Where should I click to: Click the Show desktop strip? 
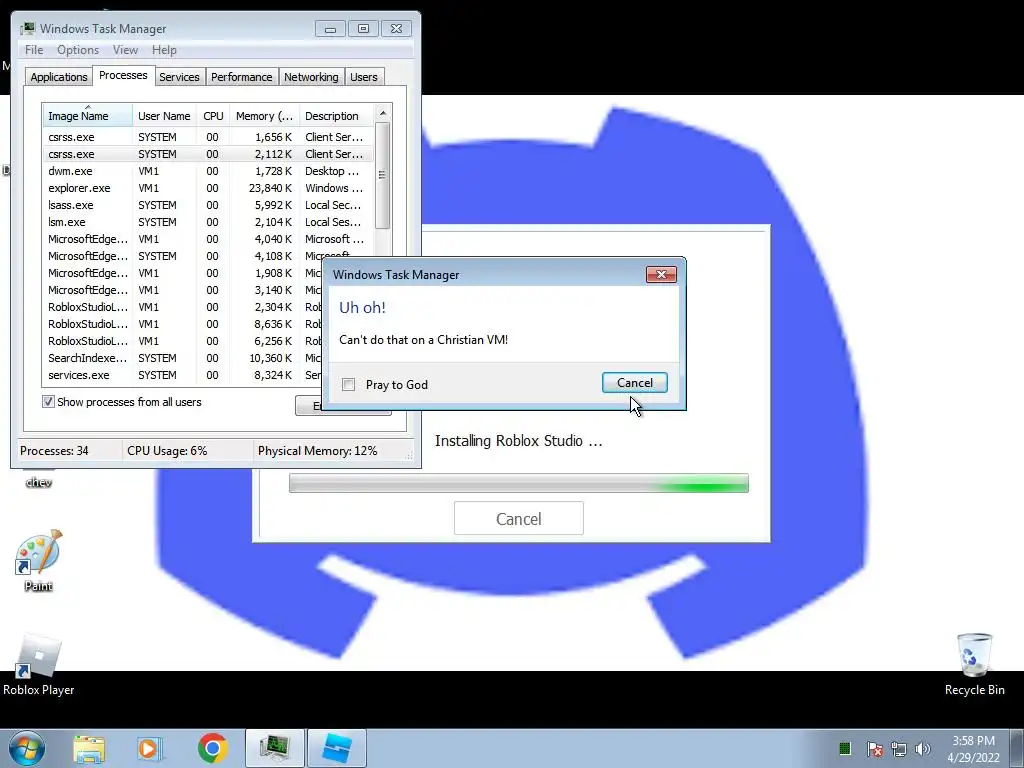(x=1017, y=748)
